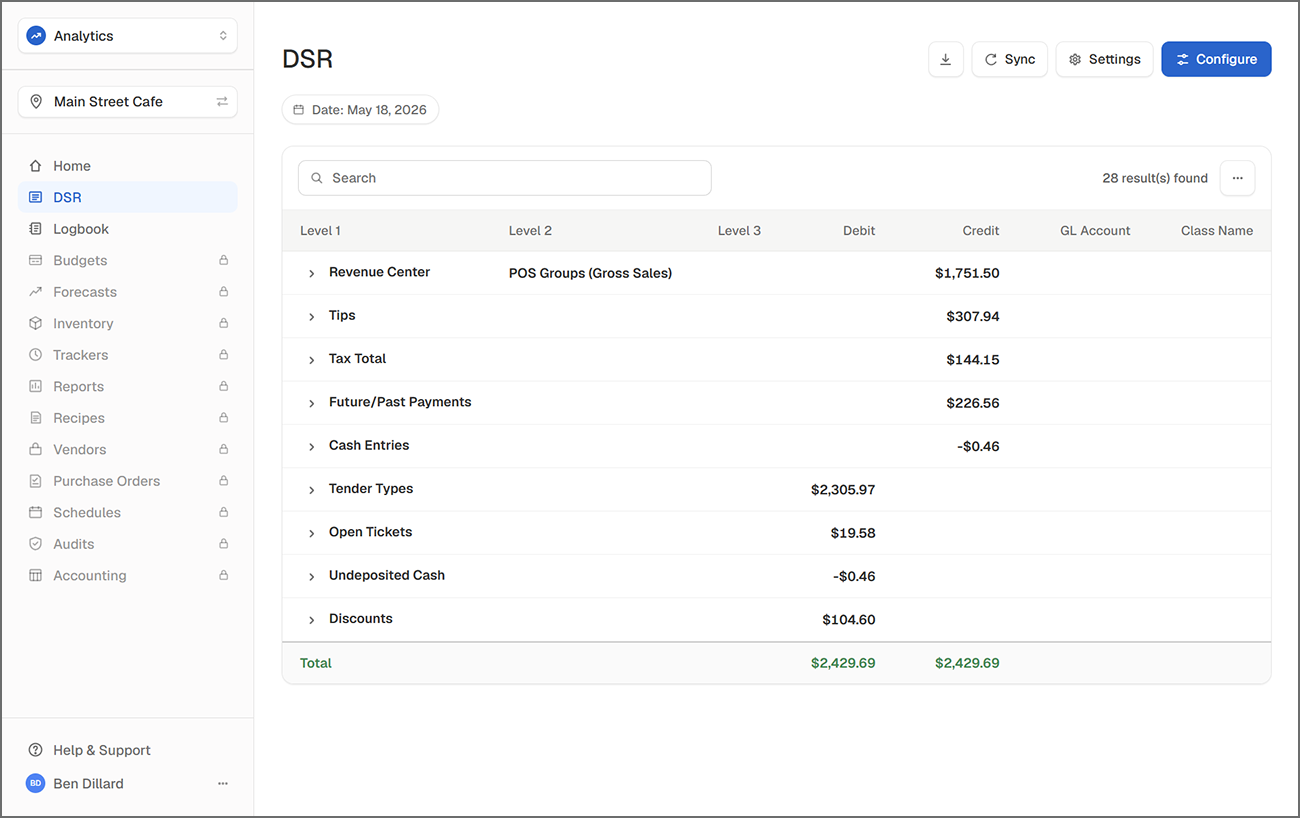Click the search magnifier icon
1300x818 pixels.
tap(317, 178)
